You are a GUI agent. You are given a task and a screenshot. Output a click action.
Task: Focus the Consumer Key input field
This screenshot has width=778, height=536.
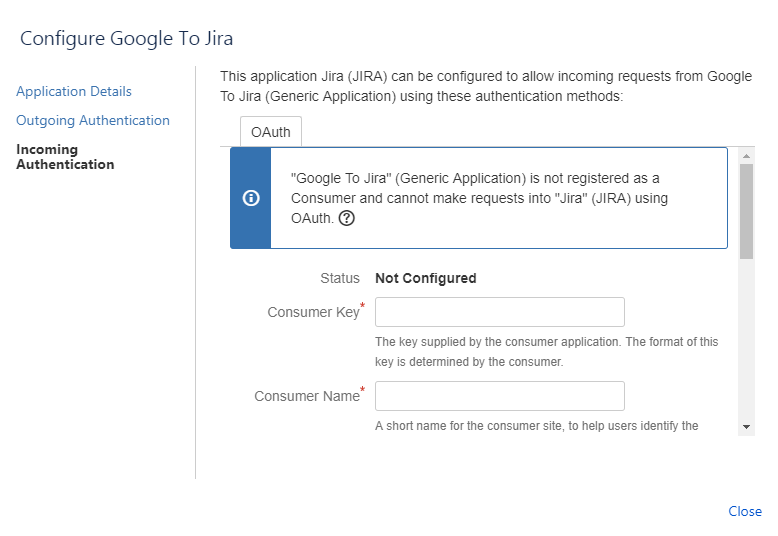pos(500,312)
